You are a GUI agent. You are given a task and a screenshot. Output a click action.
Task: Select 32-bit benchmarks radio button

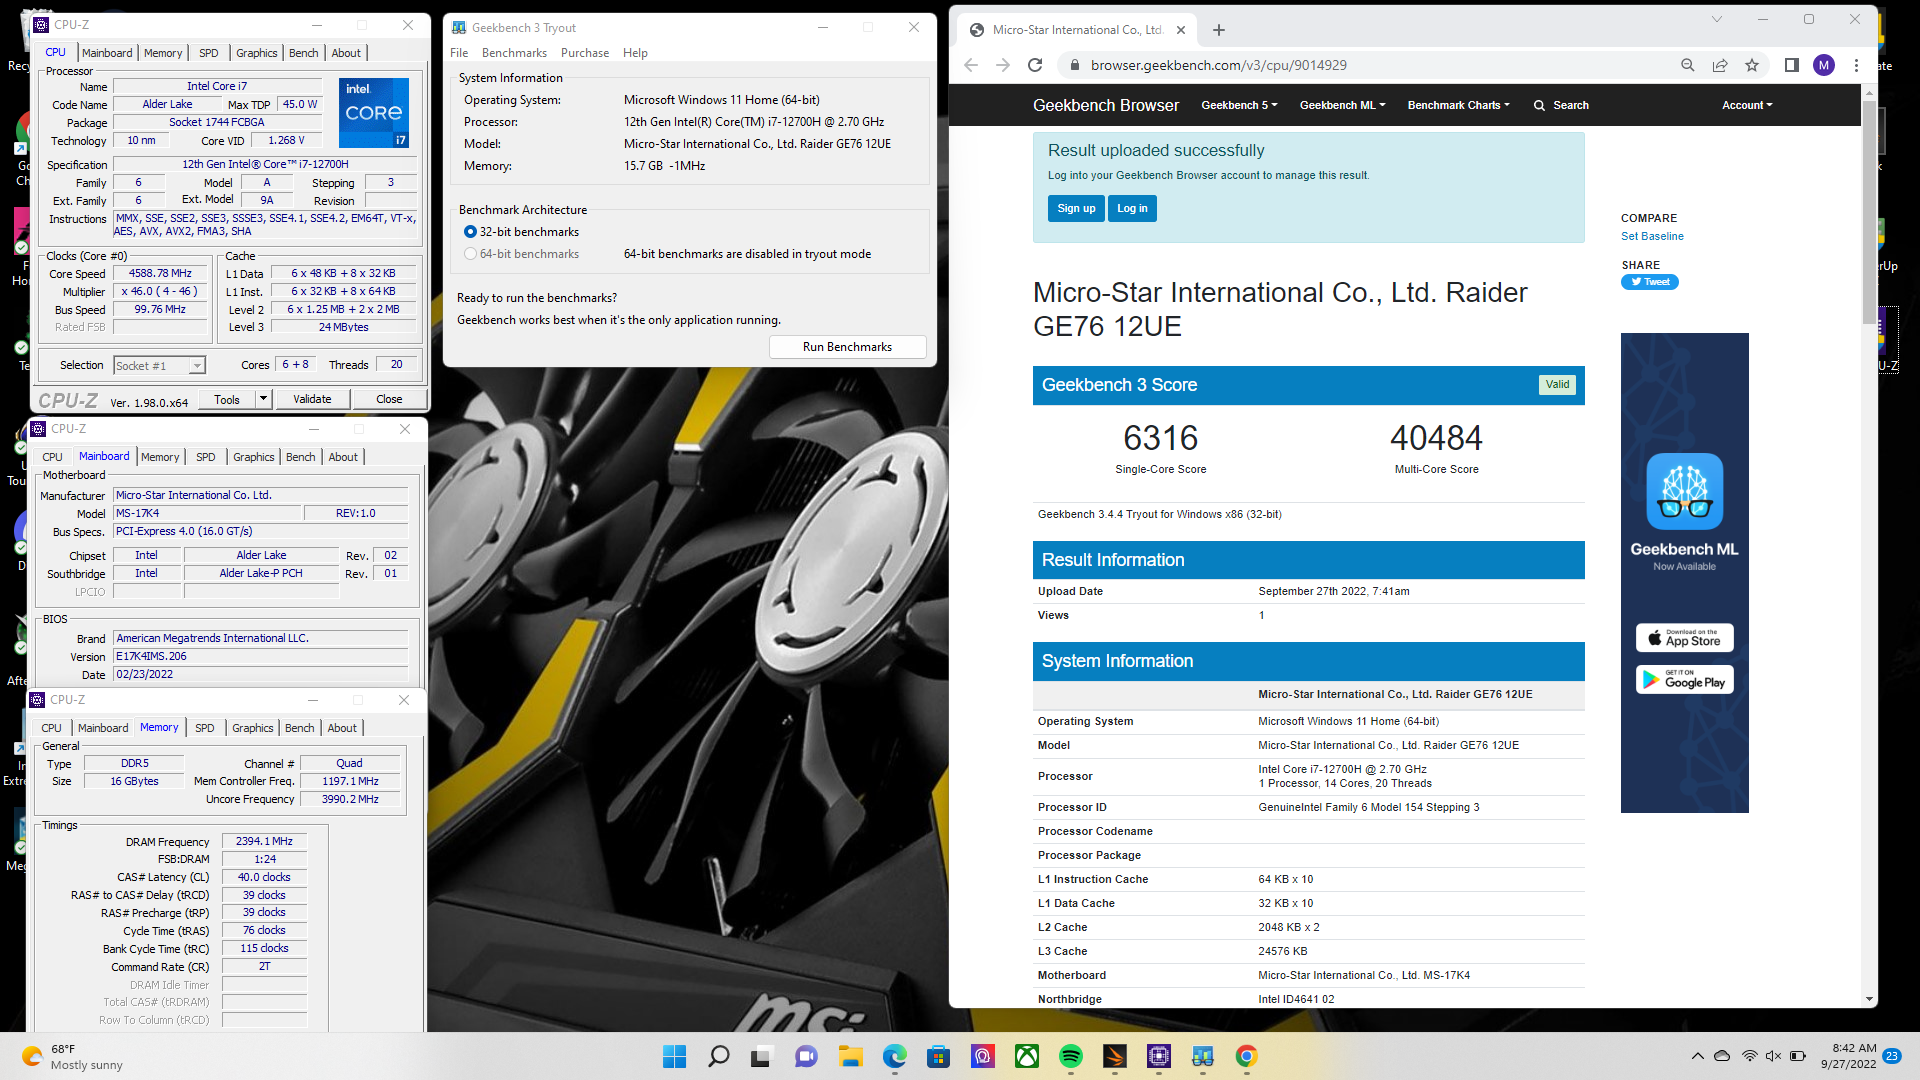coord(470,232)
